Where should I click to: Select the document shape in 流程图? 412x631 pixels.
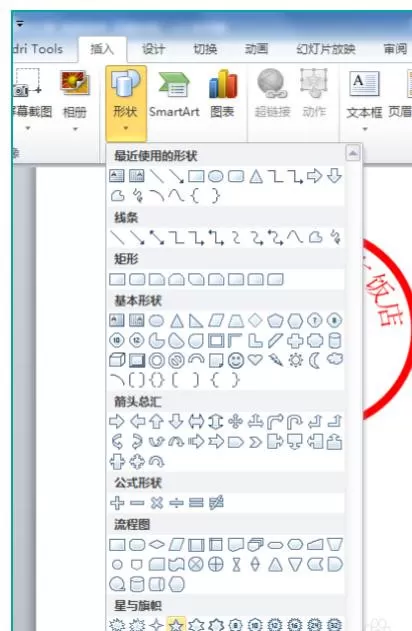click(x=236, y=545)
